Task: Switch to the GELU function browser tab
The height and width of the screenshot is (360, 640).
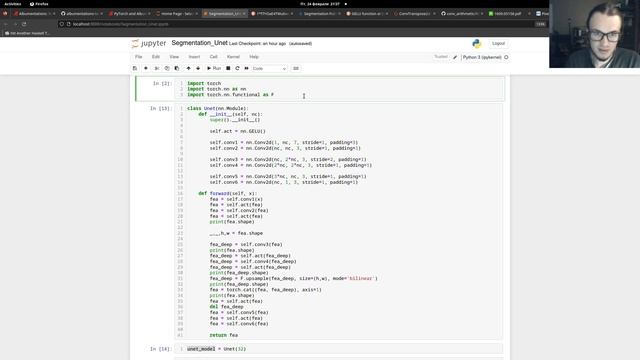Action: (x=367, y=13)
